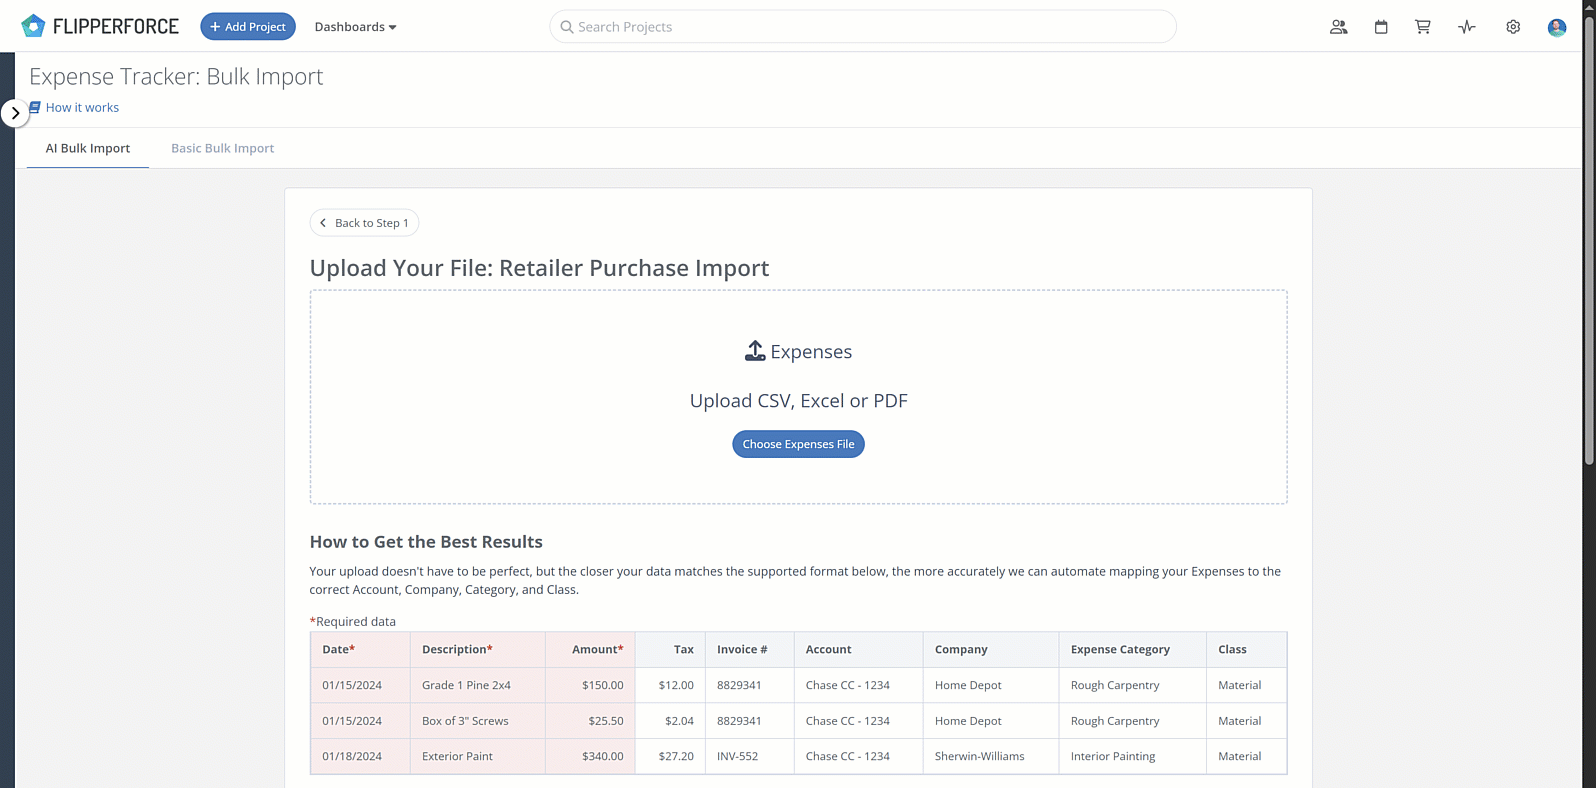
Task: Open the activity pulse icon
Action: point(1467,27)
